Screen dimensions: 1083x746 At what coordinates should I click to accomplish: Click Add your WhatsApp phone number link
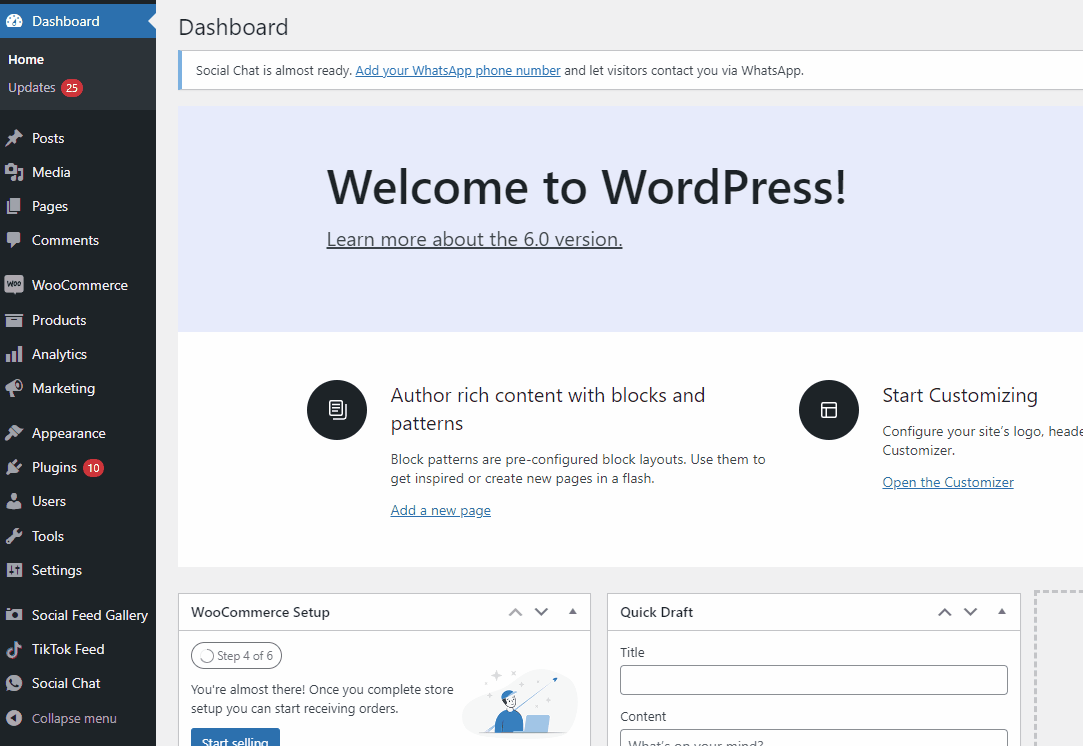coord(458,70)
